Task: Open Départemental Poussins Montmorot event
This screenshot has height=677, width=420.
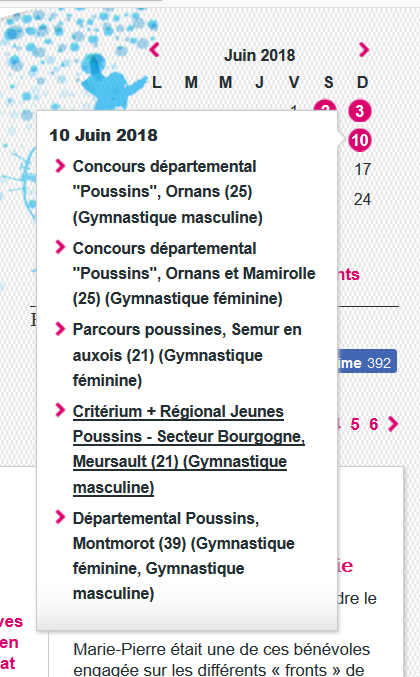Action: 183,556
